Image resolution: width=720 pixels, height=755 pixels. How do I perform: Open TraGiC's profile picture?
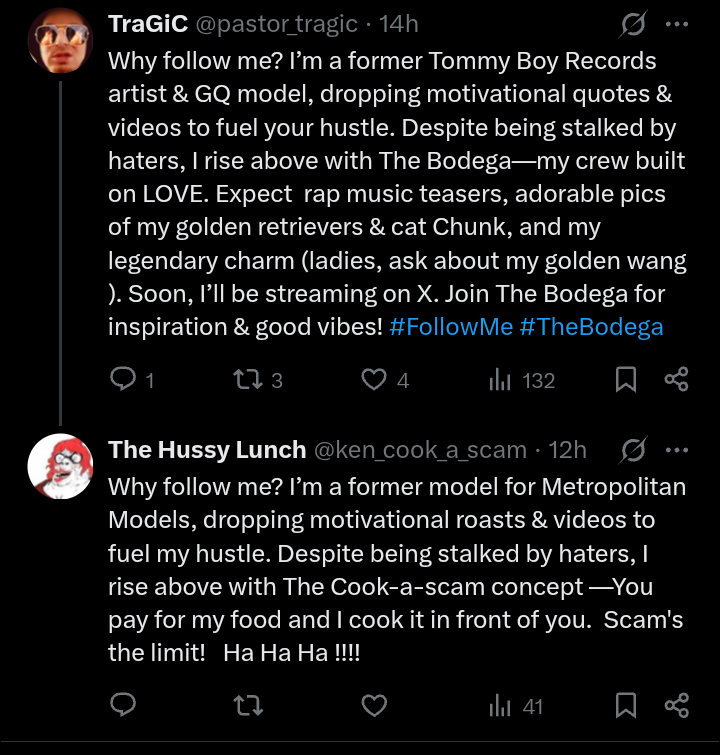click(59, 42)
